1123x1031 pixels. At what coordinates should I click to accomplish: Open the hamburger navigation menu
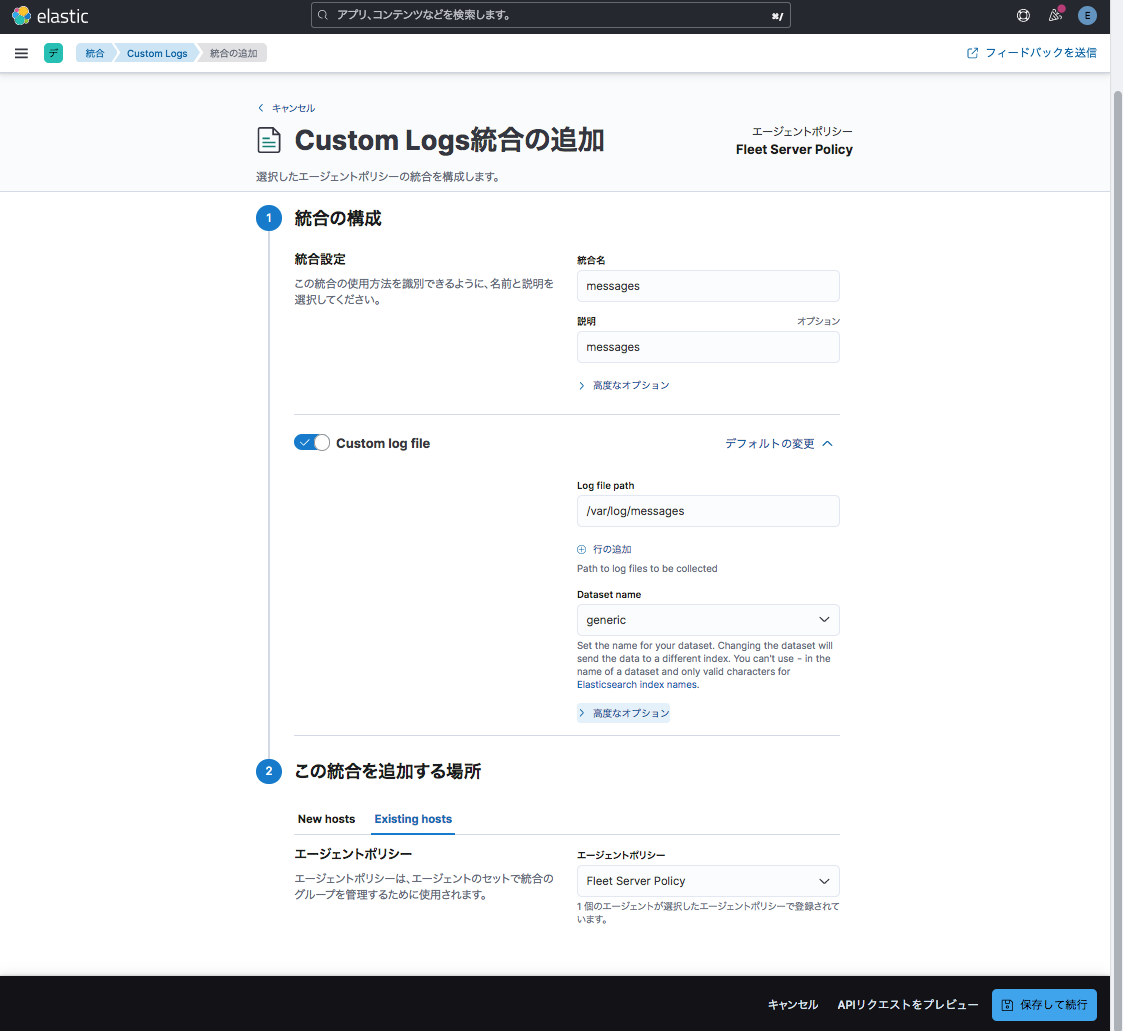coord(21,53)
